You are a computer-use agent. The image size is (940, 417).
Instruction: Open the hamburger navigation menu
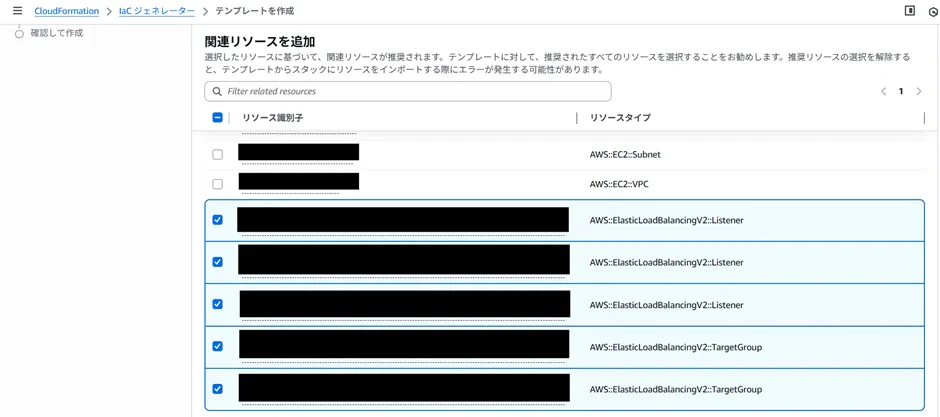17,11
